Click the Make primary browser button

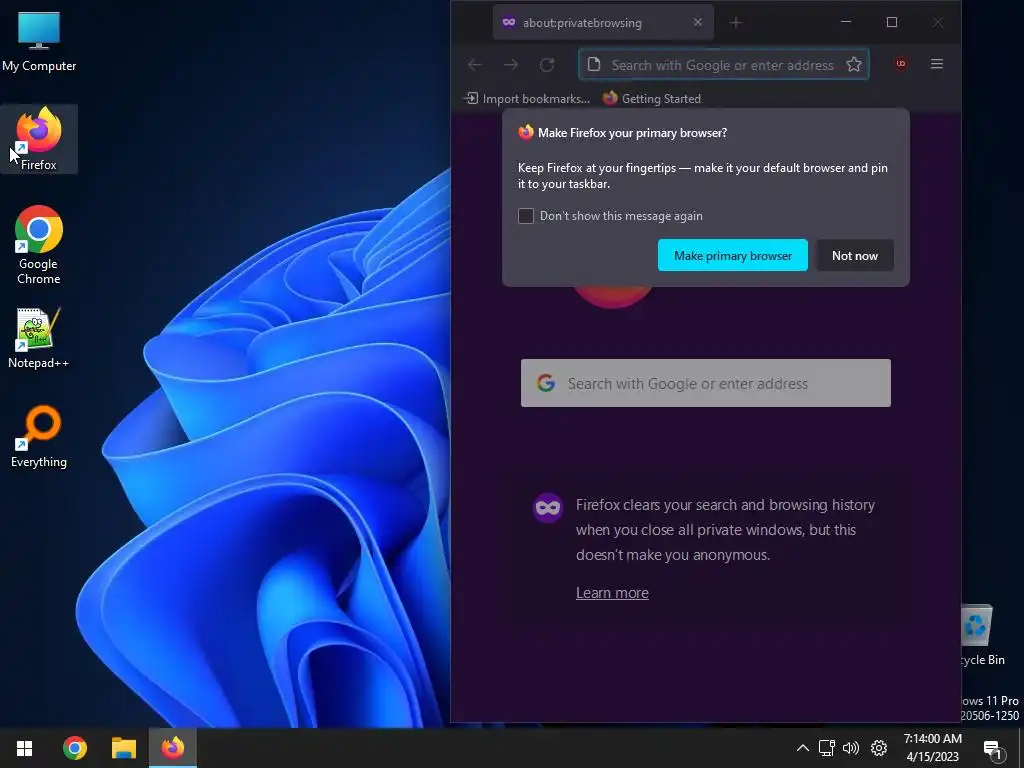click(x=733, y=255)
